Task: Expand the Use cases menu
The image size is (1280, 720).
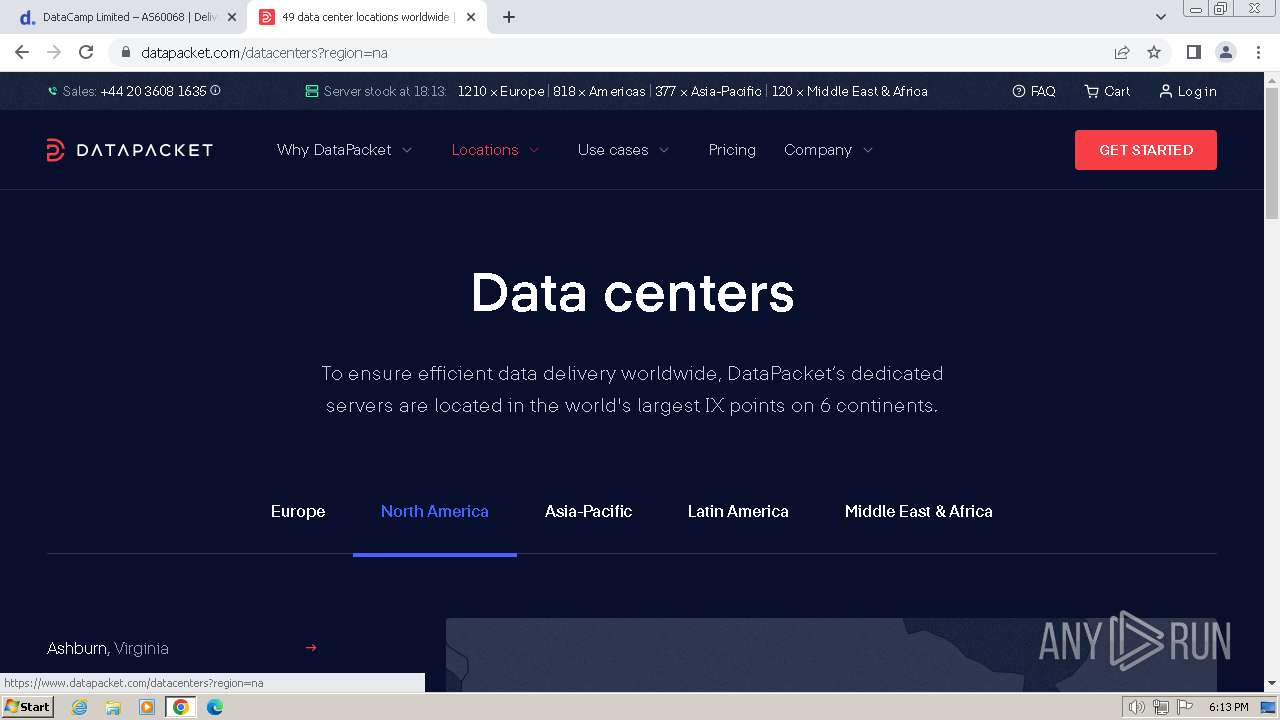Action: click(624, 150)
